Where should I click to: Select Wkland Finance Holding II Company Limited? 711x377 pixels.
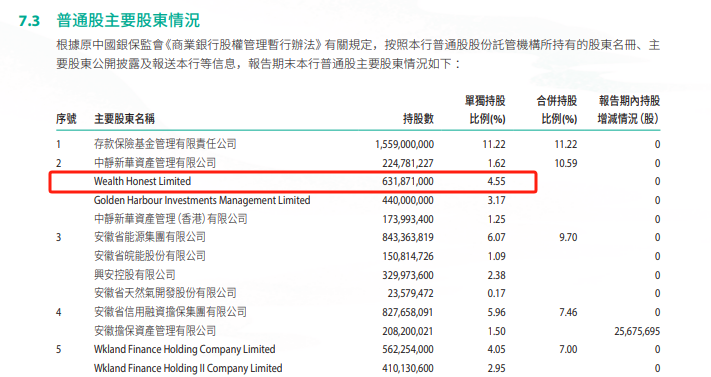click(x=188, y=368)
